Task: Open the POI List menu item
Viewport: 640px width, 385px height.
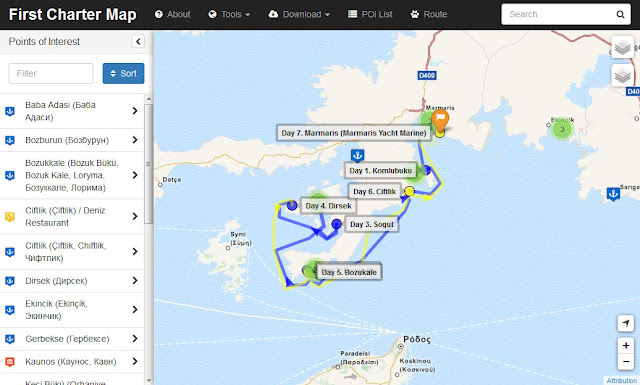Action: pos(370,14)
